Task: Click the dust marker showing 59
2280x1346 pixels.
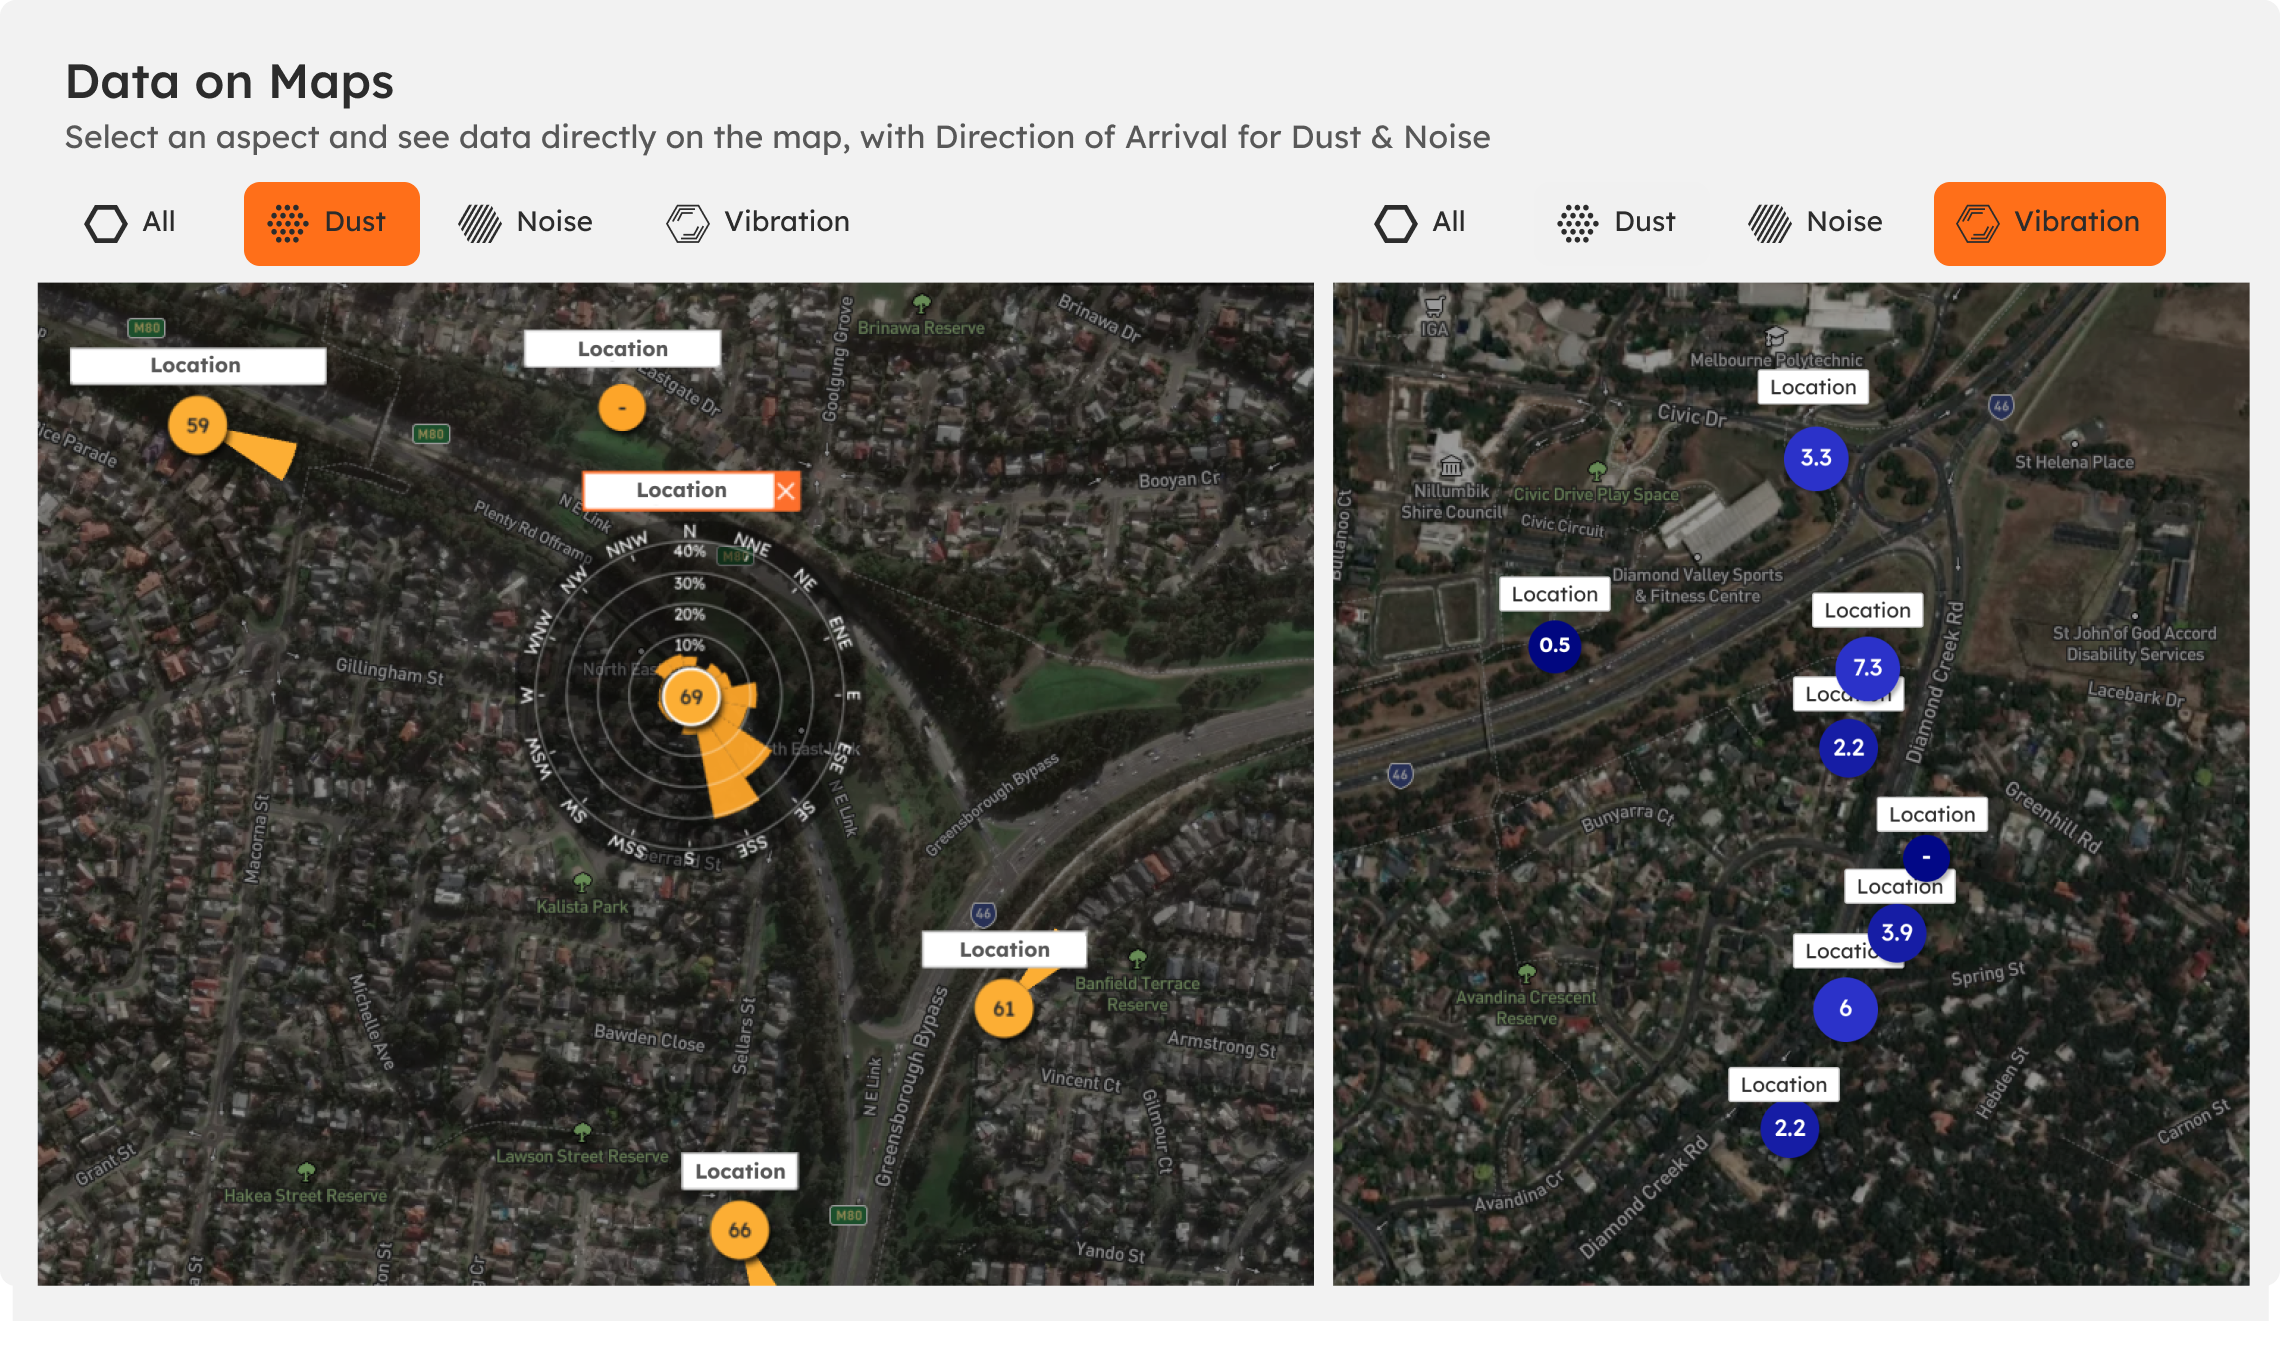Action: [x=197, y=425]
